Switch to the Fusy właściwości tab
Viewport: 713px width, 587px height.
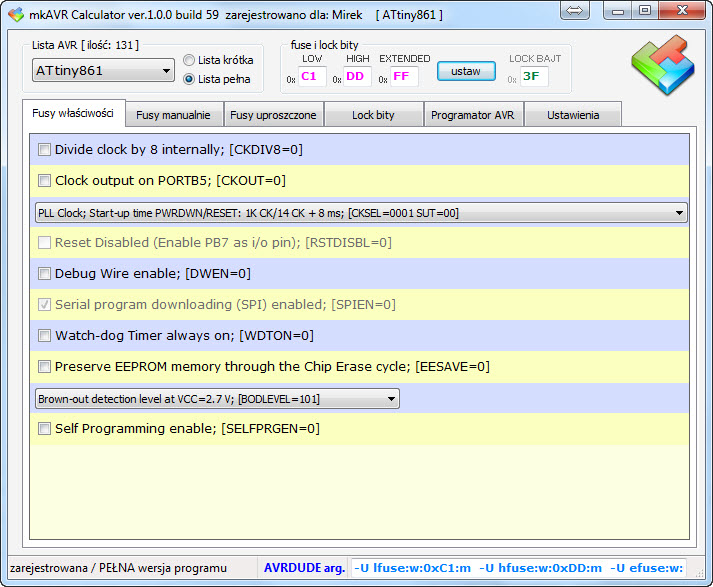[x=73, y=113]
